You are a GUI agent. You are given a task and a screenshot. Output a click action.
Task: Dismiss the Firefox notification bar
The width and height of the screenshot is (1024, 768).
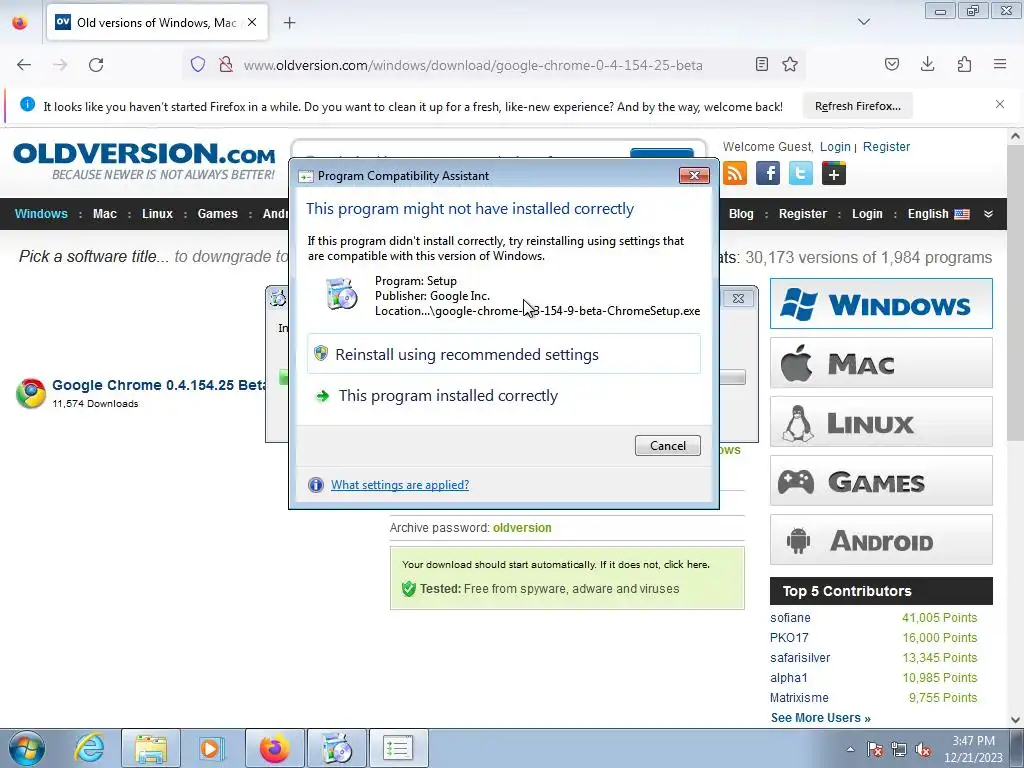point(1000,104)
